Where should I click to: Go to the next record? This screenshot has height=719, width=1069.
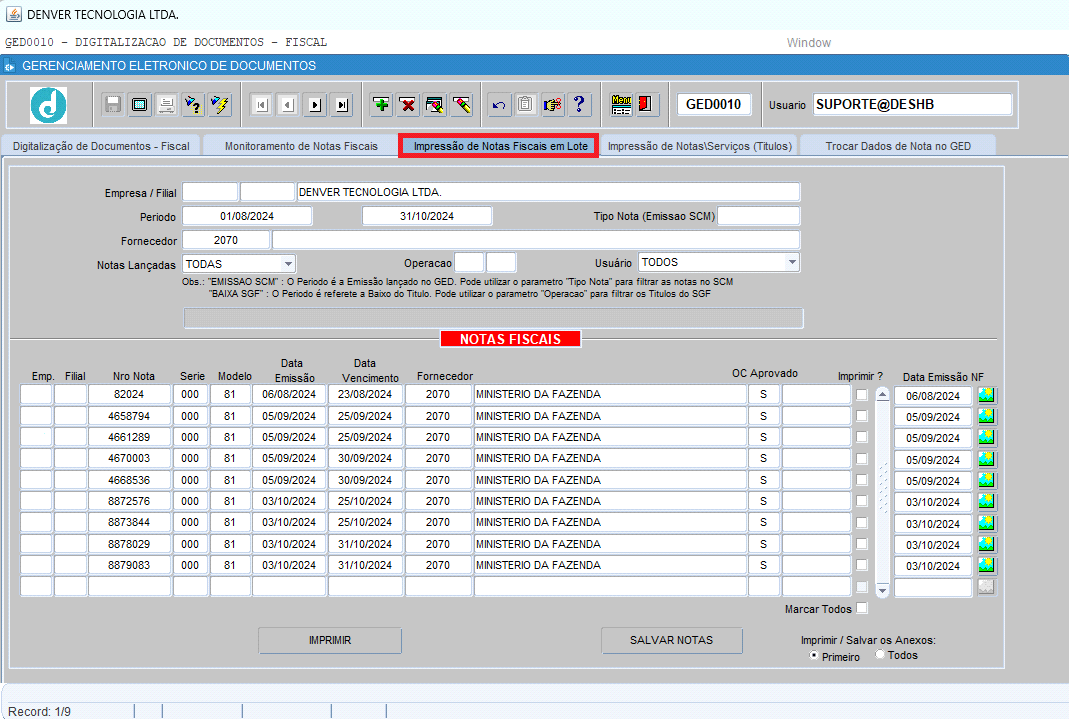[x=315, y=105]
